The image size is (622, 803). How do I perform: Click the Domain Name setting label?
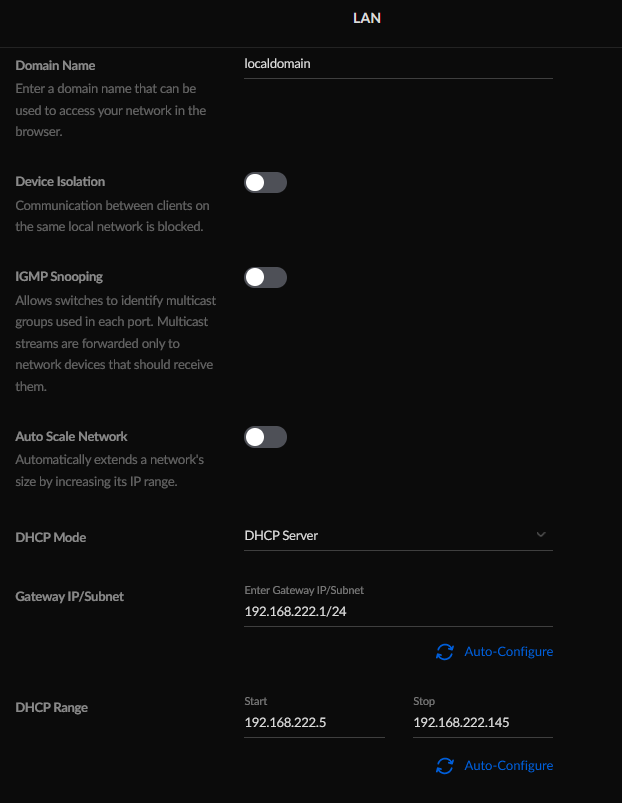pyautogui.click(x=55, y=66)
